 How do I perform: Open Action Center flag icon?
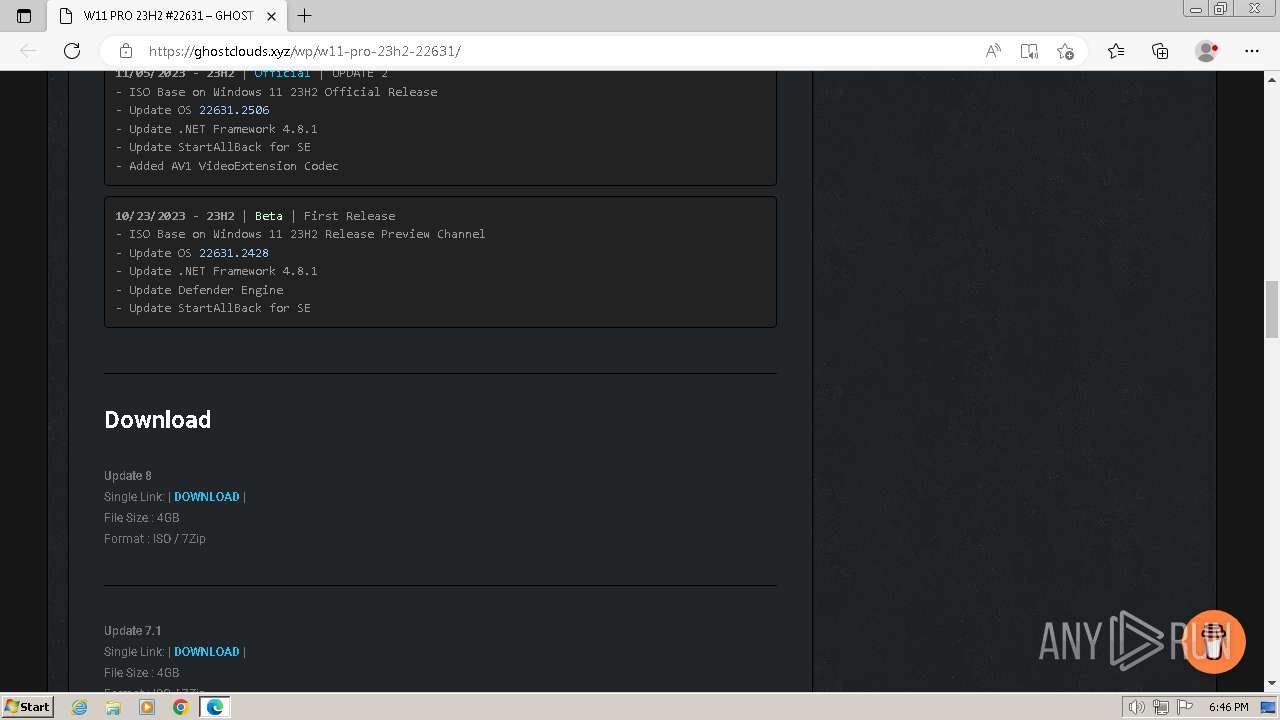[1184, 707]
